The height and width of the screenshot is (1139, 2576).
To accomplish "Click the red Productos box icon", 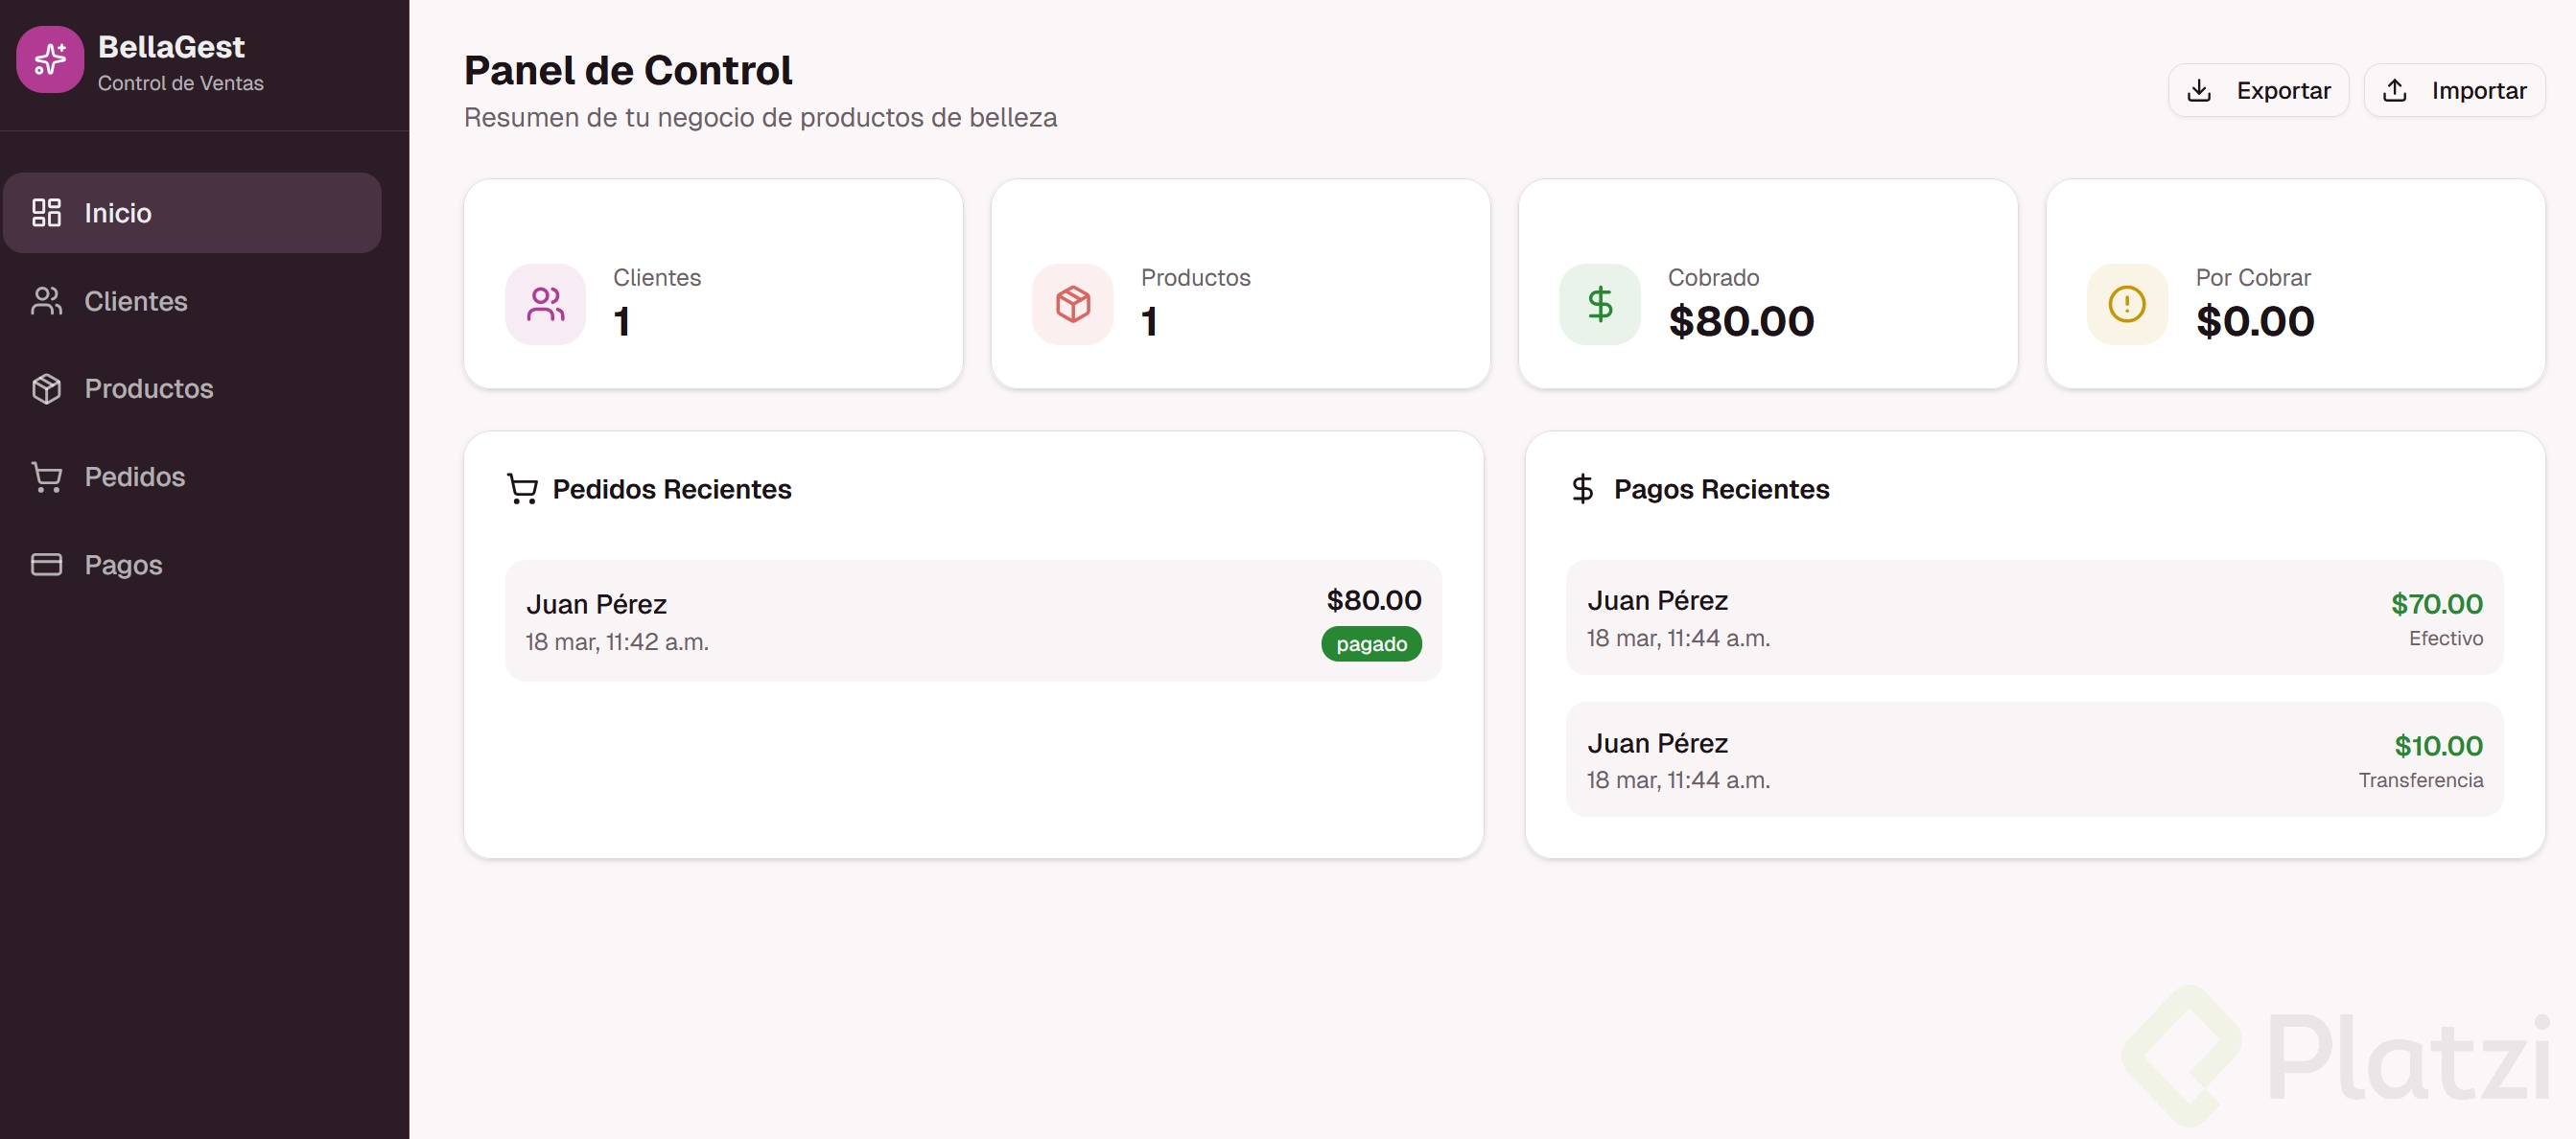I will pos(1072,304).
